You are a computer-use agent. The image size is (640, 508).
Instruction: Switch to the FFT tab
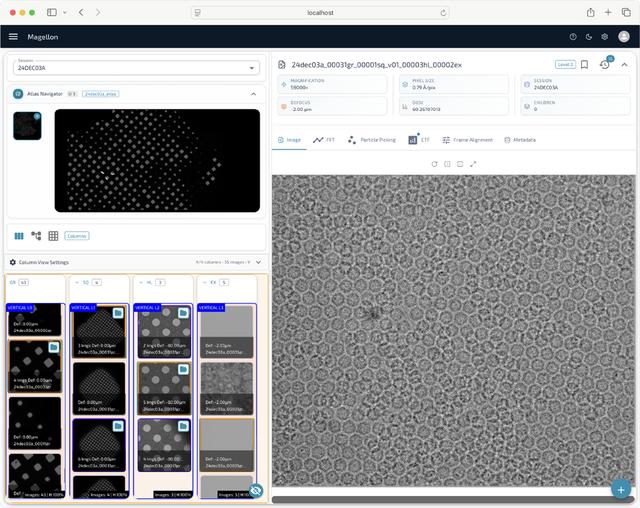pyautogui.click(x=324, y=140)
